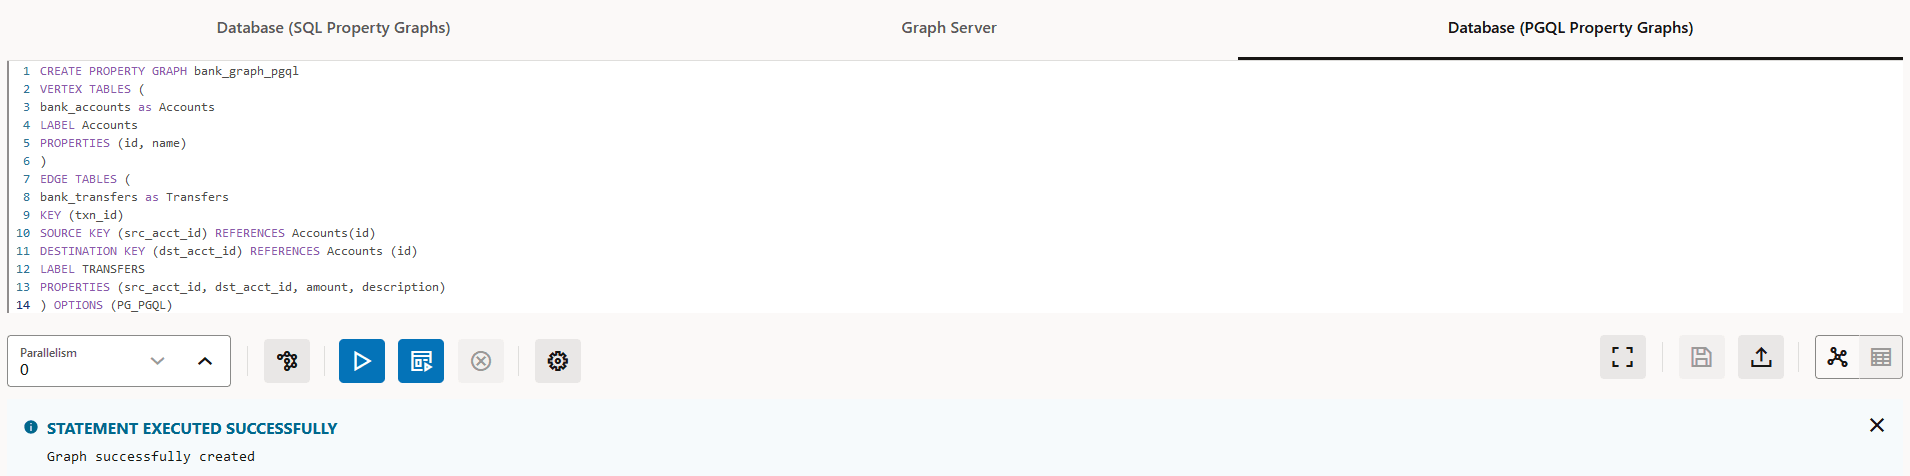
Task: Click 'VERTEX TABLES (' on line 2
Action: 92,89
